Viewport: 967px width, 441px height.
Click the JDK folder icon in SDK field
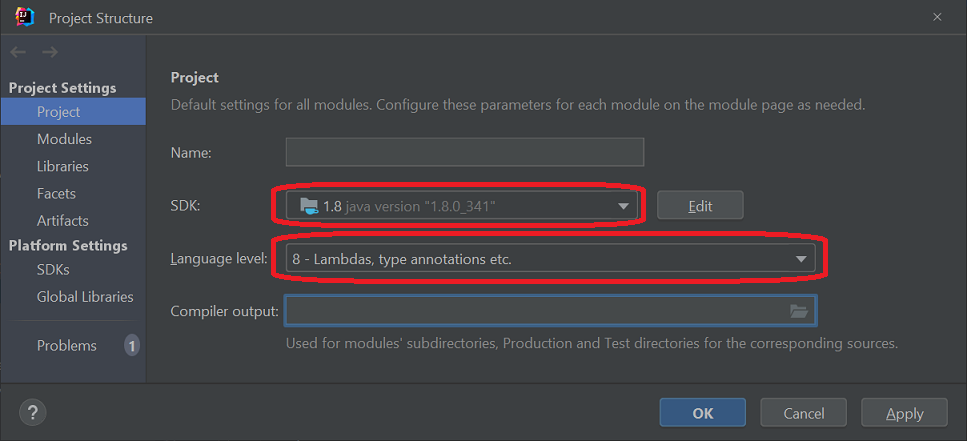tap(309, 206)
